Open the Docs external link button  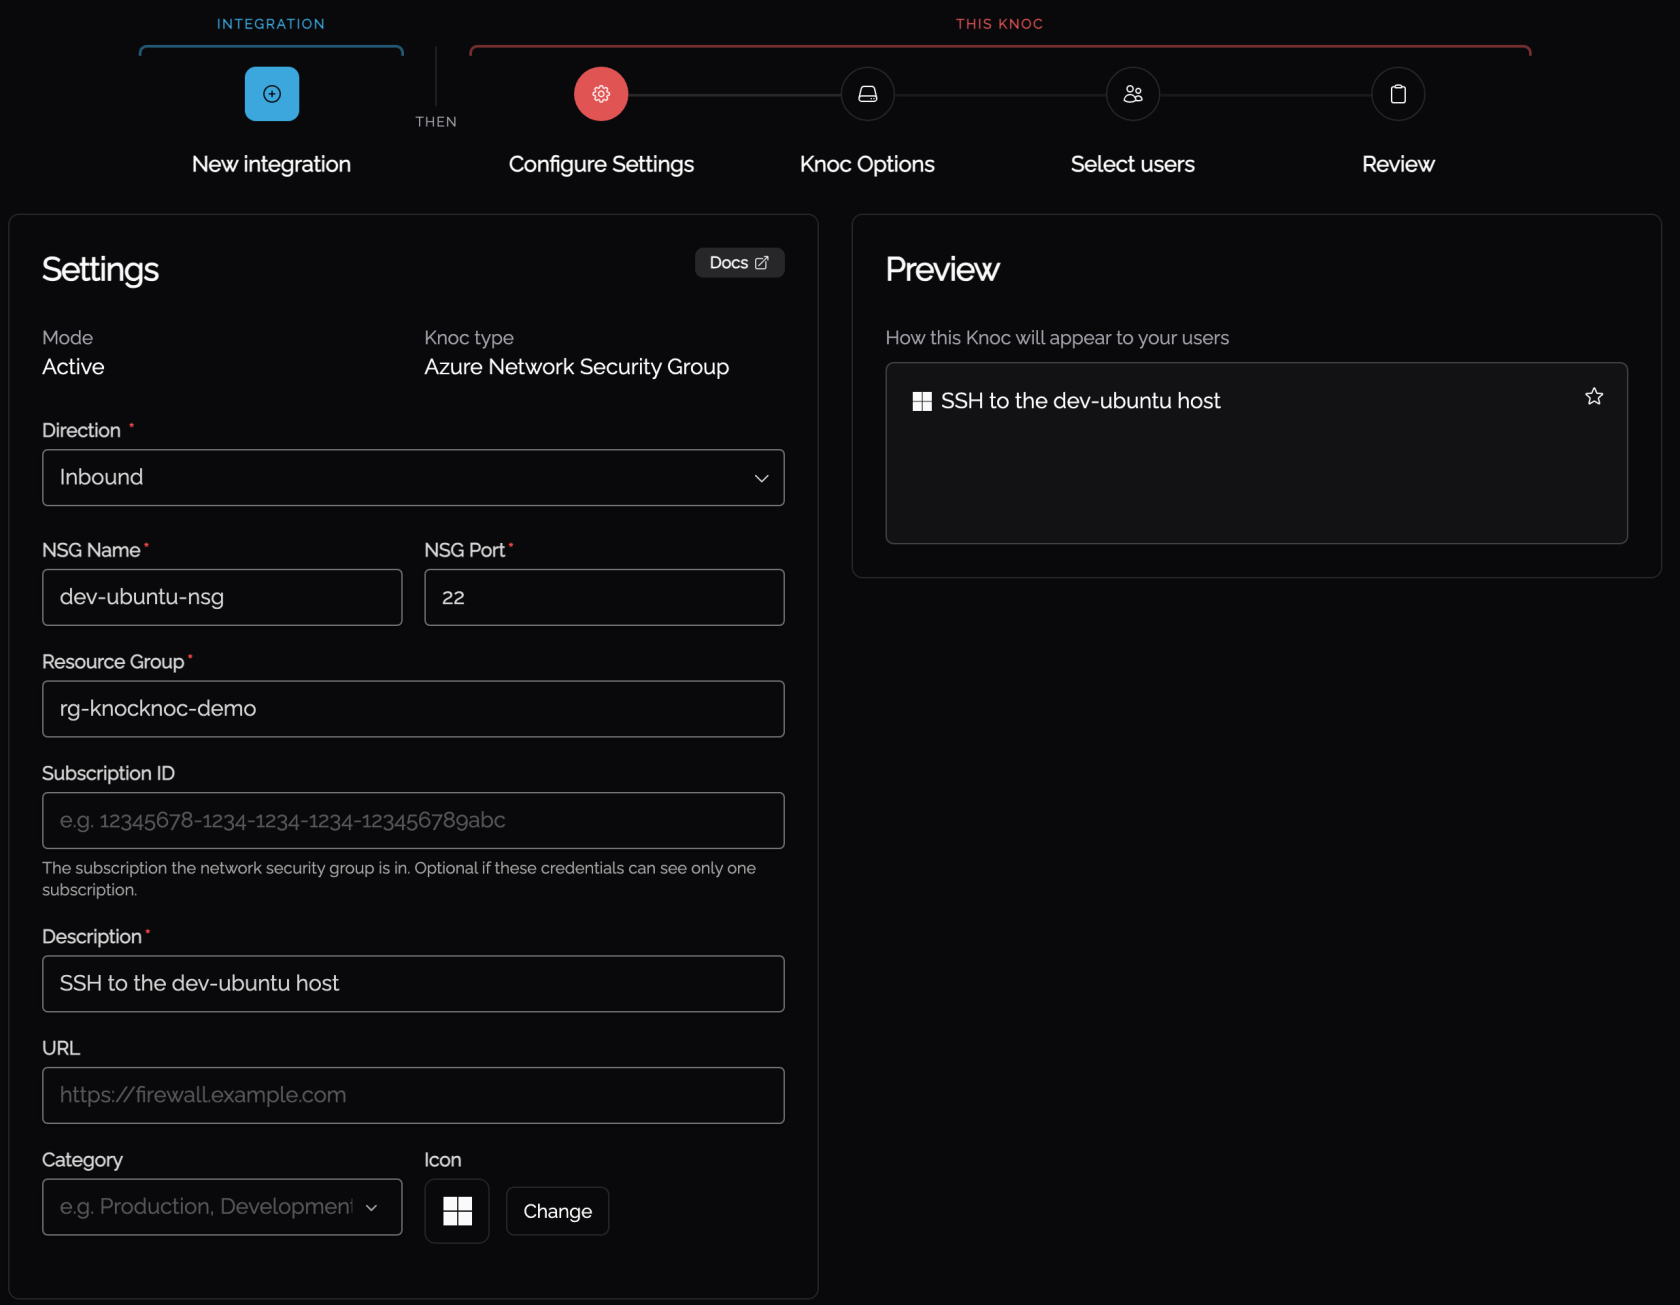(x=740, y=263)
